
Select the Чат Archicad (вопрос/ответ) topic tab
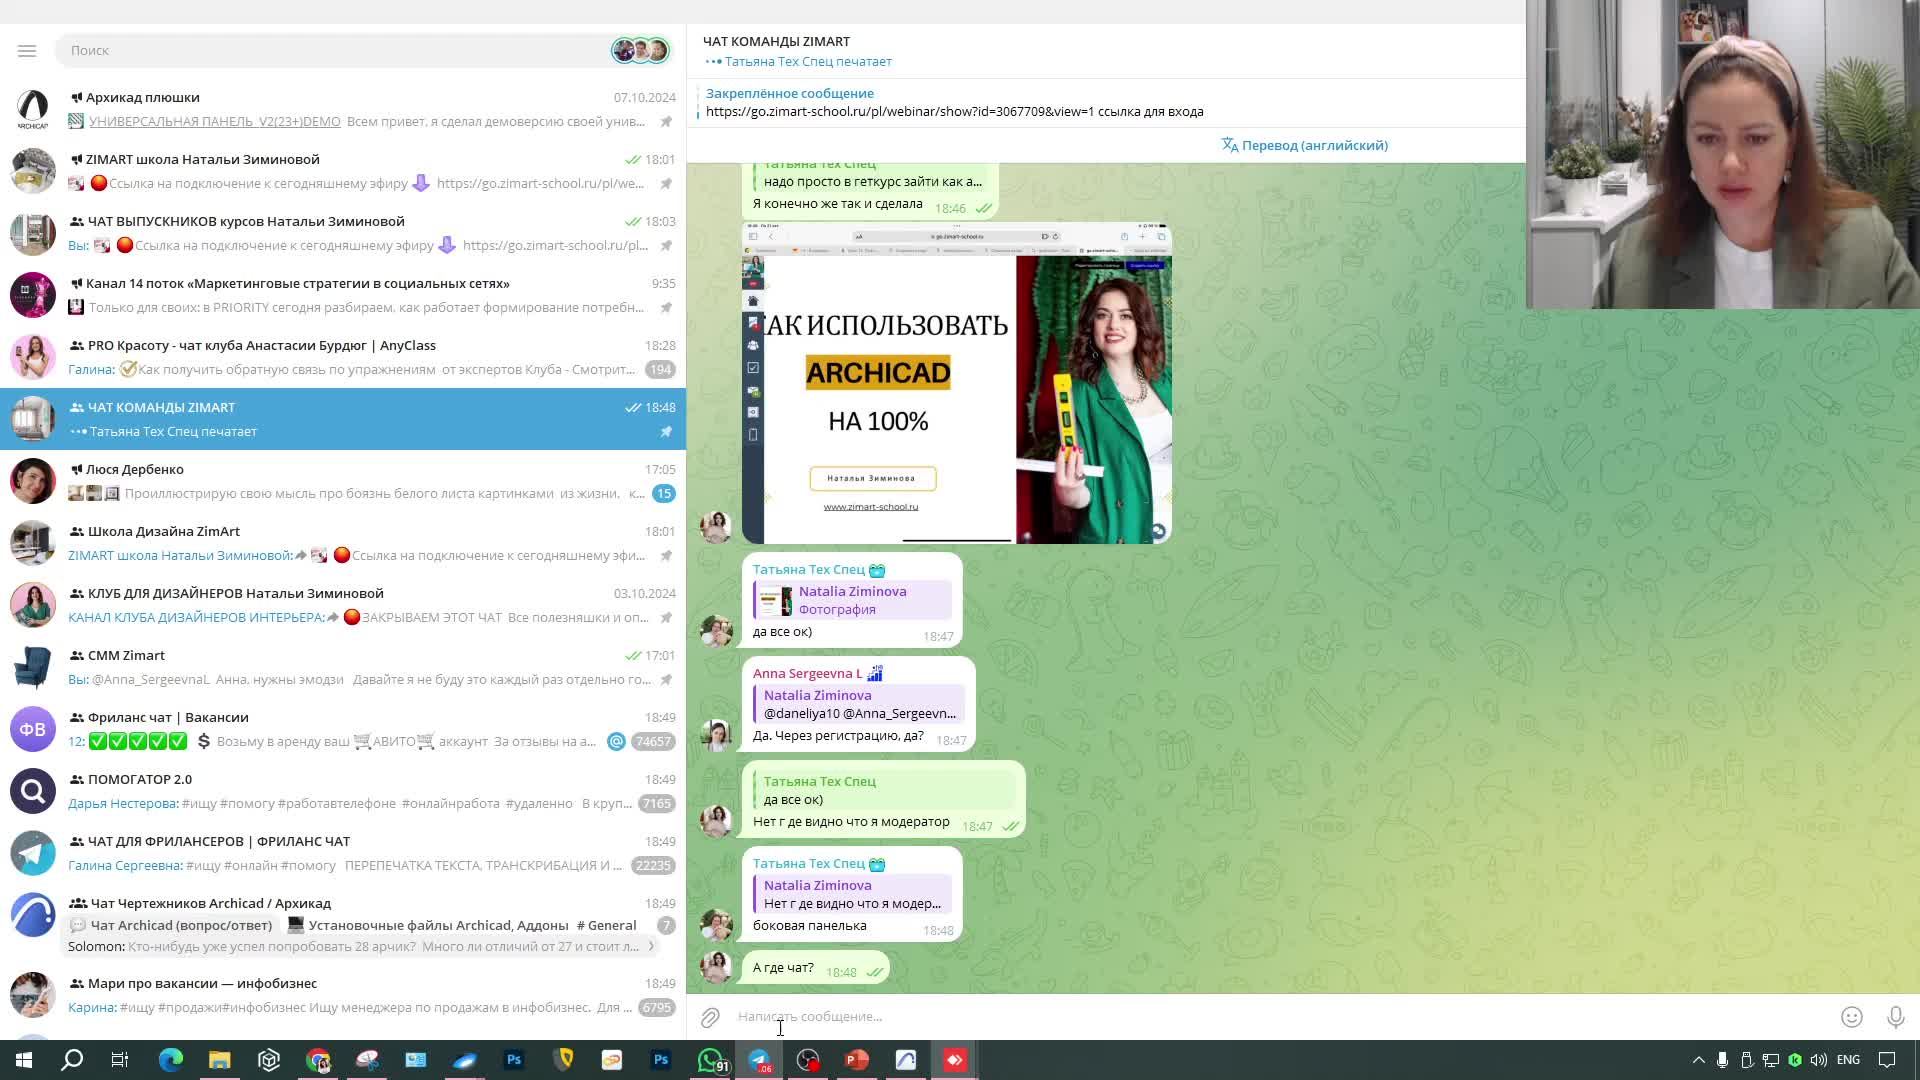pyautogui.click(x=171, y=925)
